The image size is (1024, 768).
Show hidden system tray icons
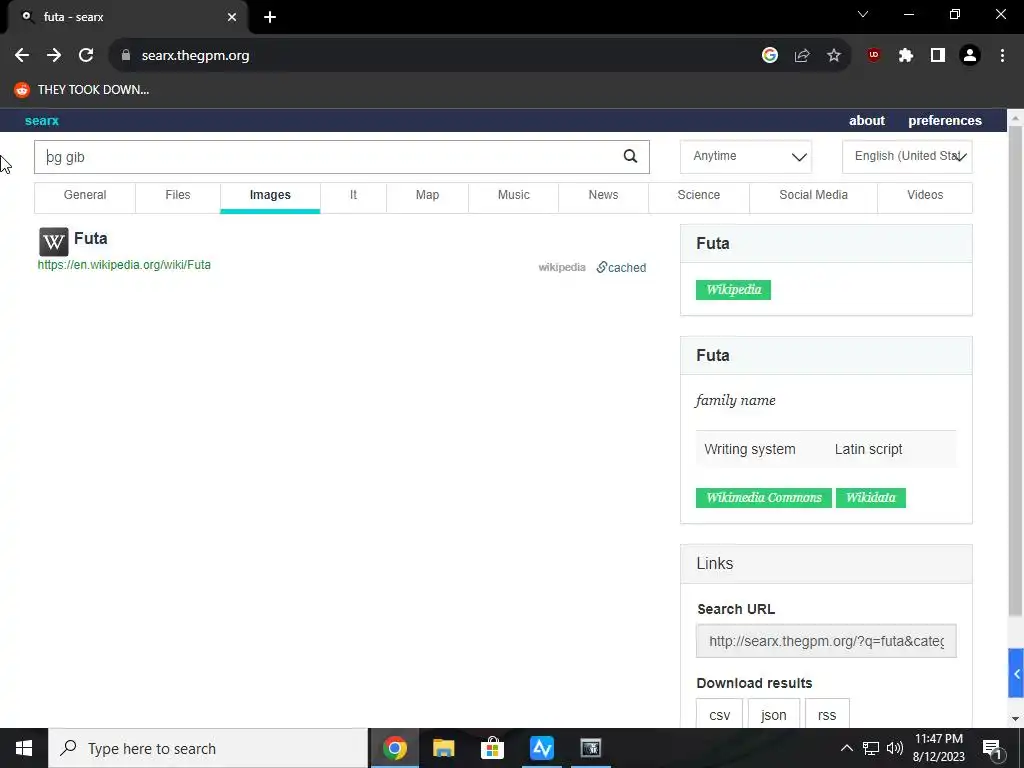pos(846,748)
